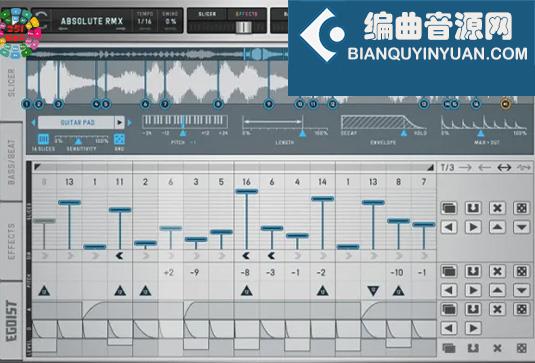Screen dimensions: 535x363
Task: Clear the slicer sequence with X button
Action: tap(497, 208)
